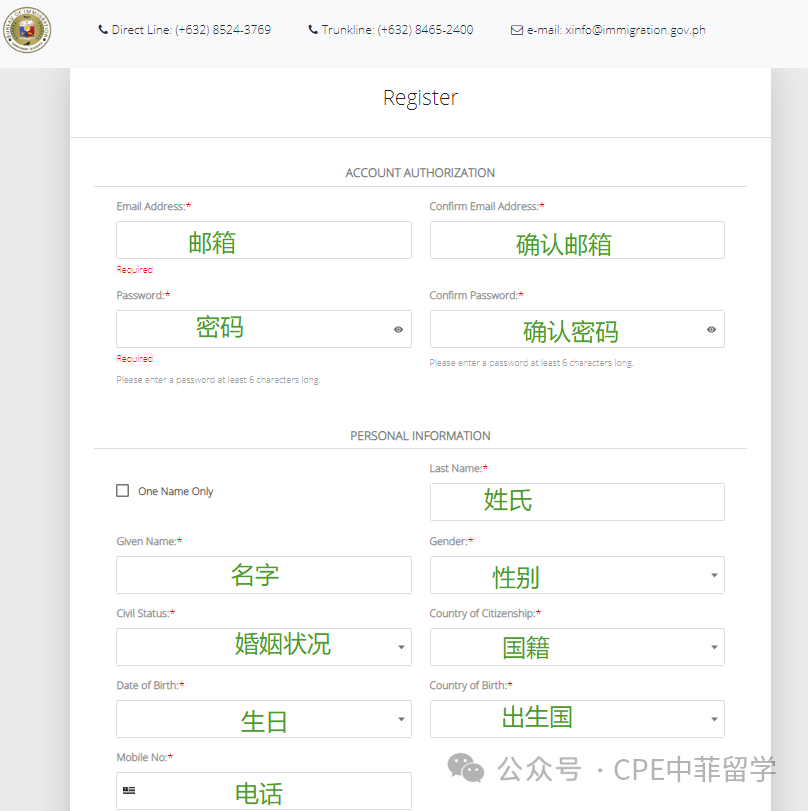Expand the Country of Birth dropdown
Image resolution: width=808 pixels, height=811 pixels.
[x=577, y=719]
